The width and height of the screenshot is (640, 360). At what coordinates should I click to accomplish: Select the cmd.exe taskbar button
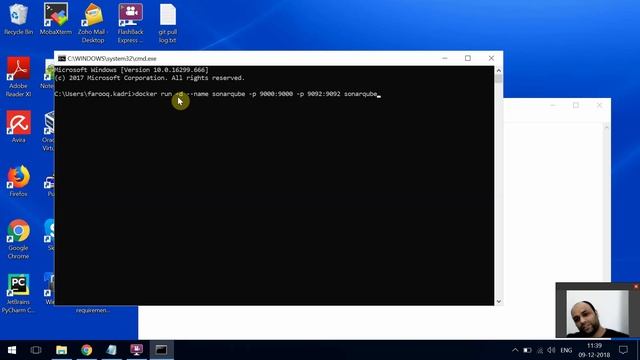(x=161, y=350)
